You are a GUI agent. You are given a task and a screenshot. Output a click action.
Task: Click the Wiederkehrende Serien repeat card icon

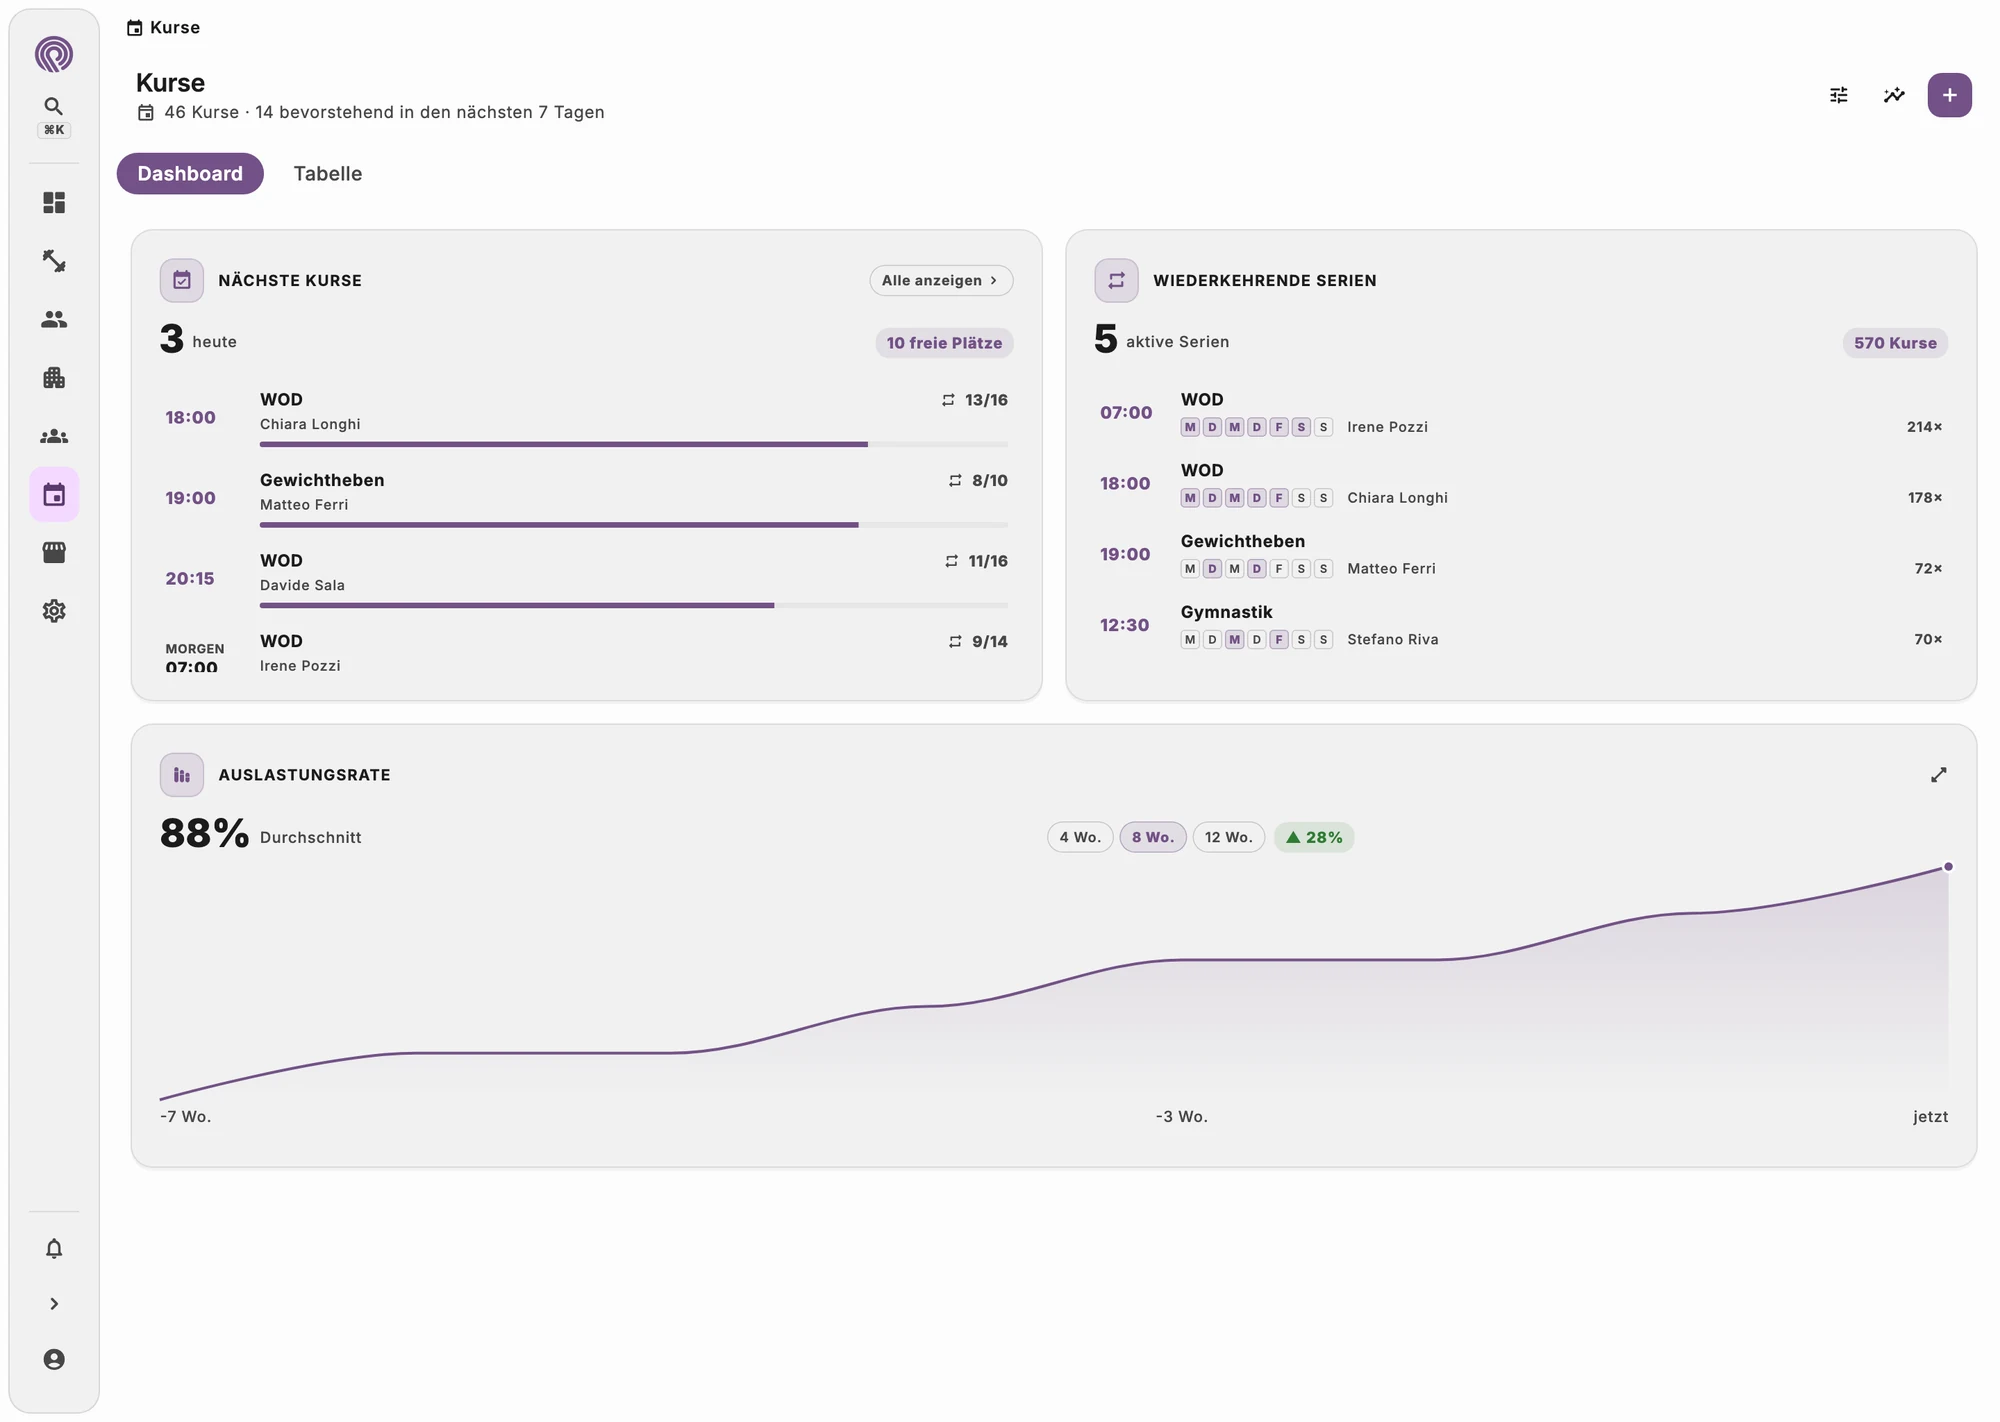click(x=1116, y=280)
